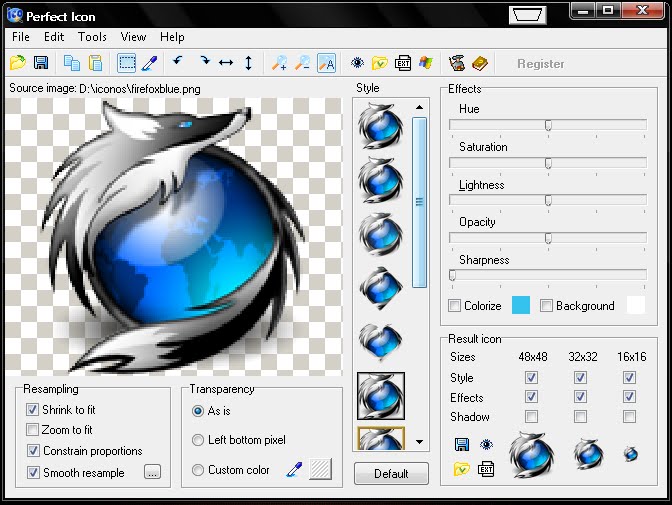Click the Opacity slider
Screen dimensions: 672x505
[548, 237]
